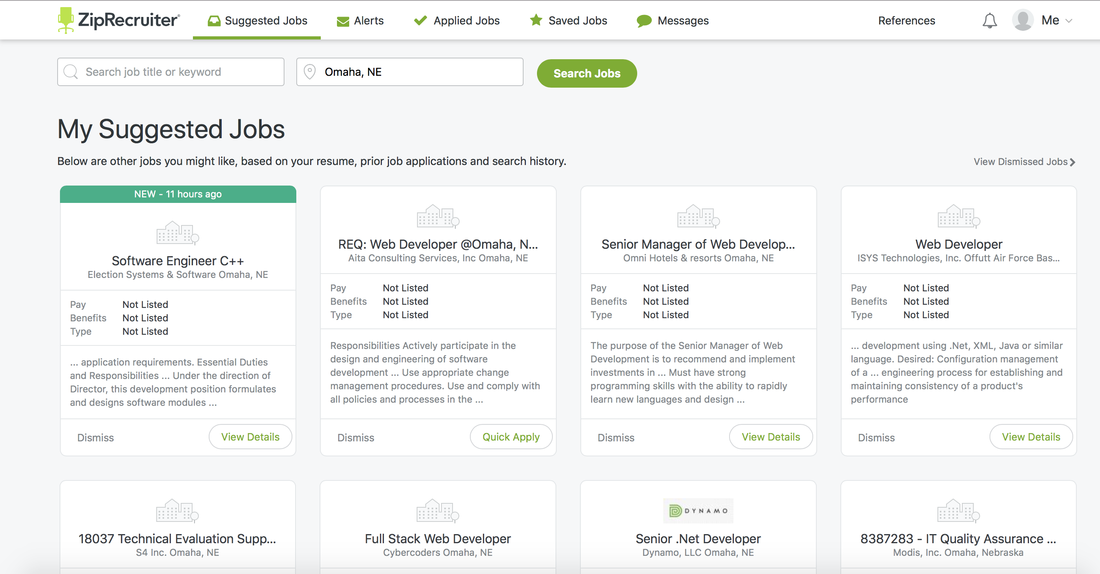View Details for ISYS Web Developer
Viewport: 1100px width, 574px height.
[1031, 436]
